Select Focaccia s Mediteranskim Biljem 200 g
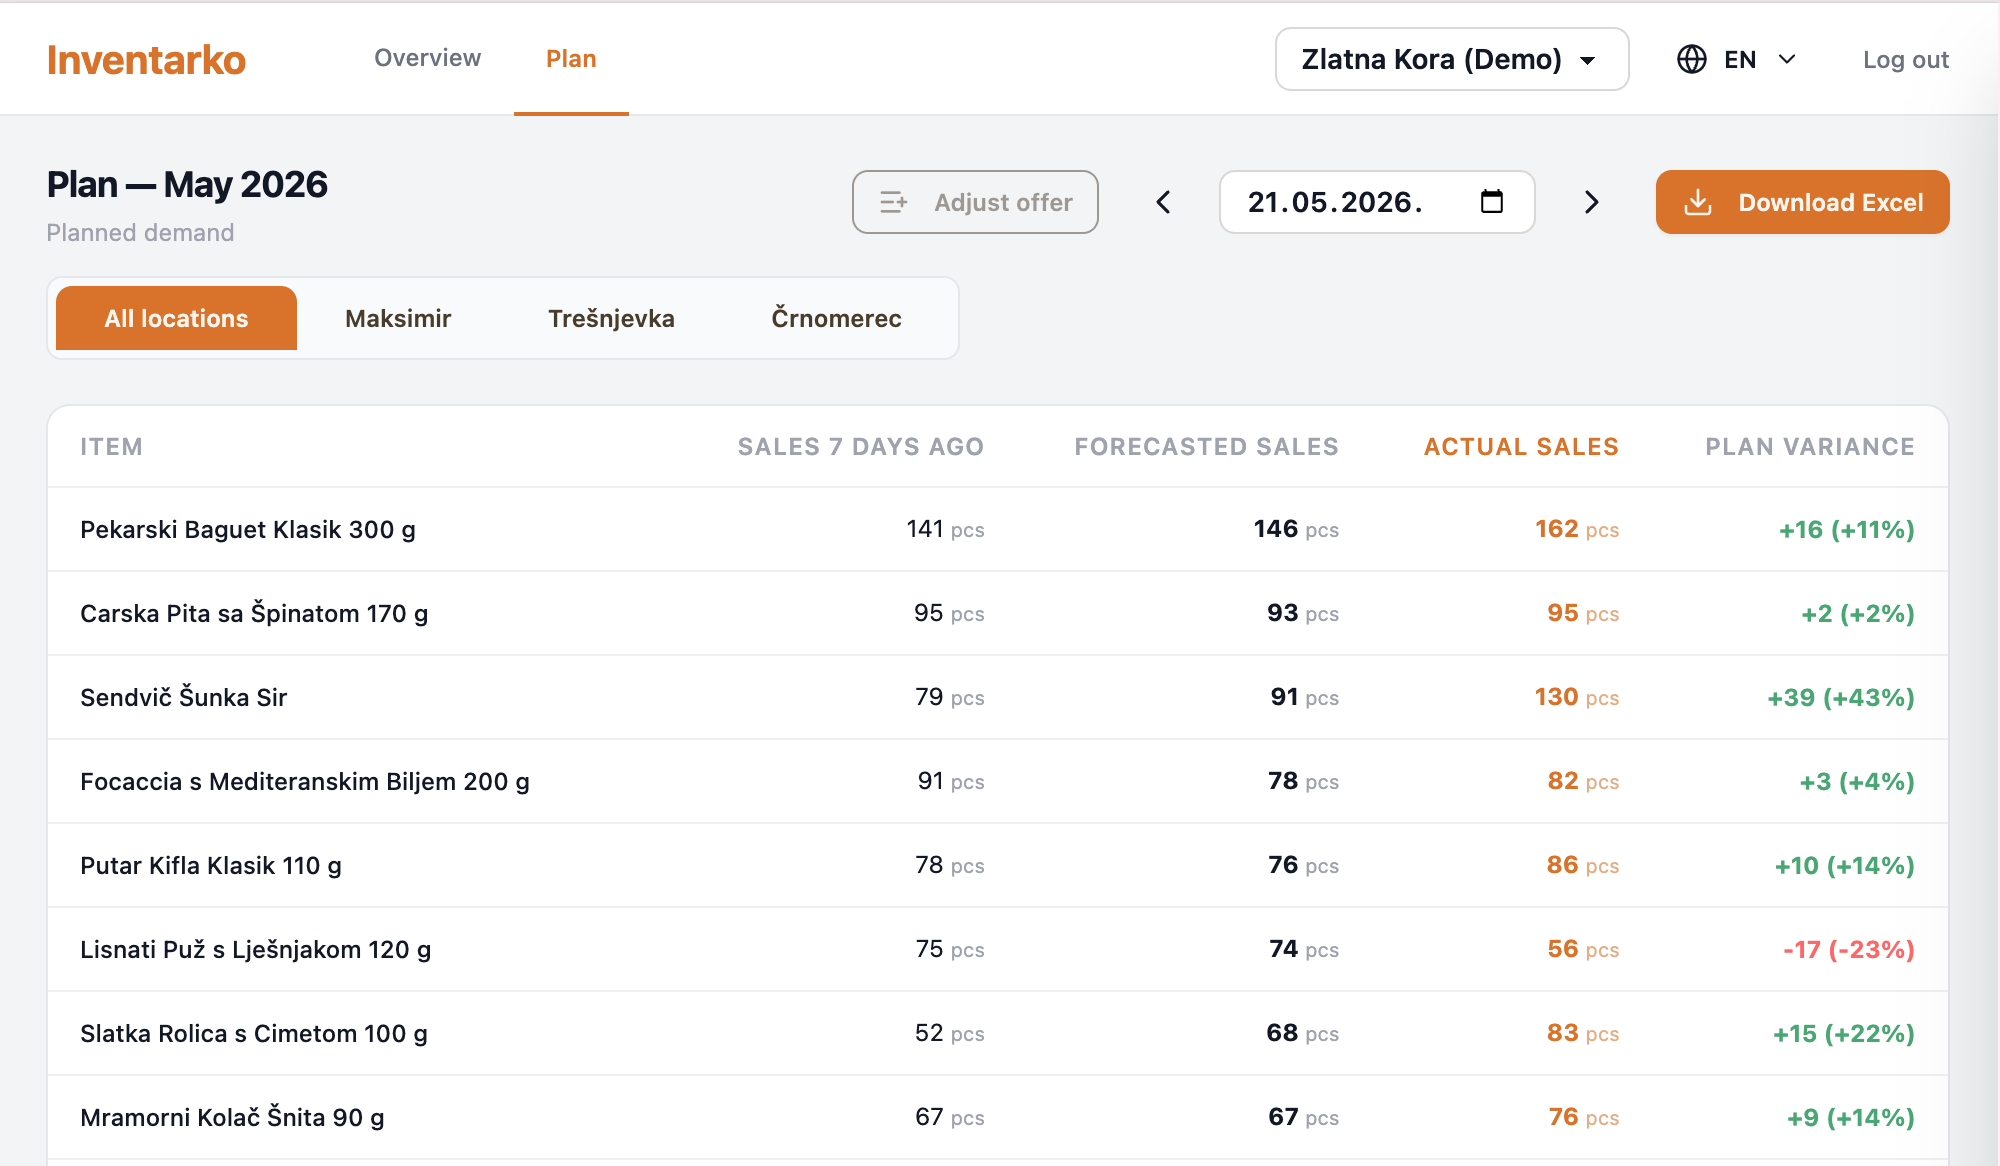The width and height of the screenshot is (2000, 1166). (x=305, y=781)
